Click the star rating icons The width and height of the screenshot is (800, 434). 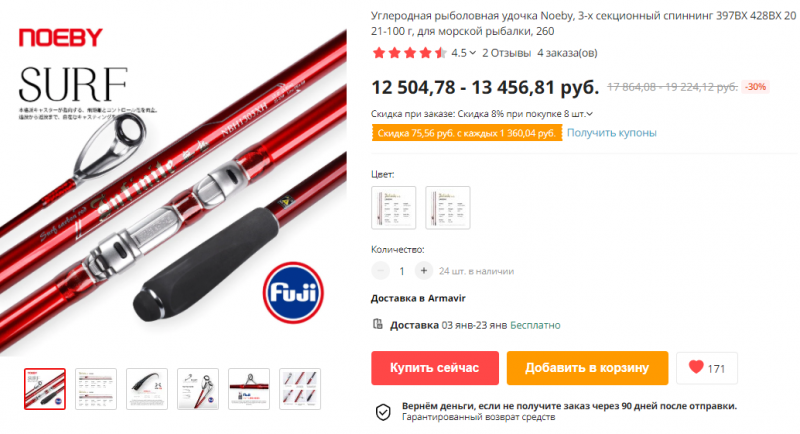pos(410,53)
